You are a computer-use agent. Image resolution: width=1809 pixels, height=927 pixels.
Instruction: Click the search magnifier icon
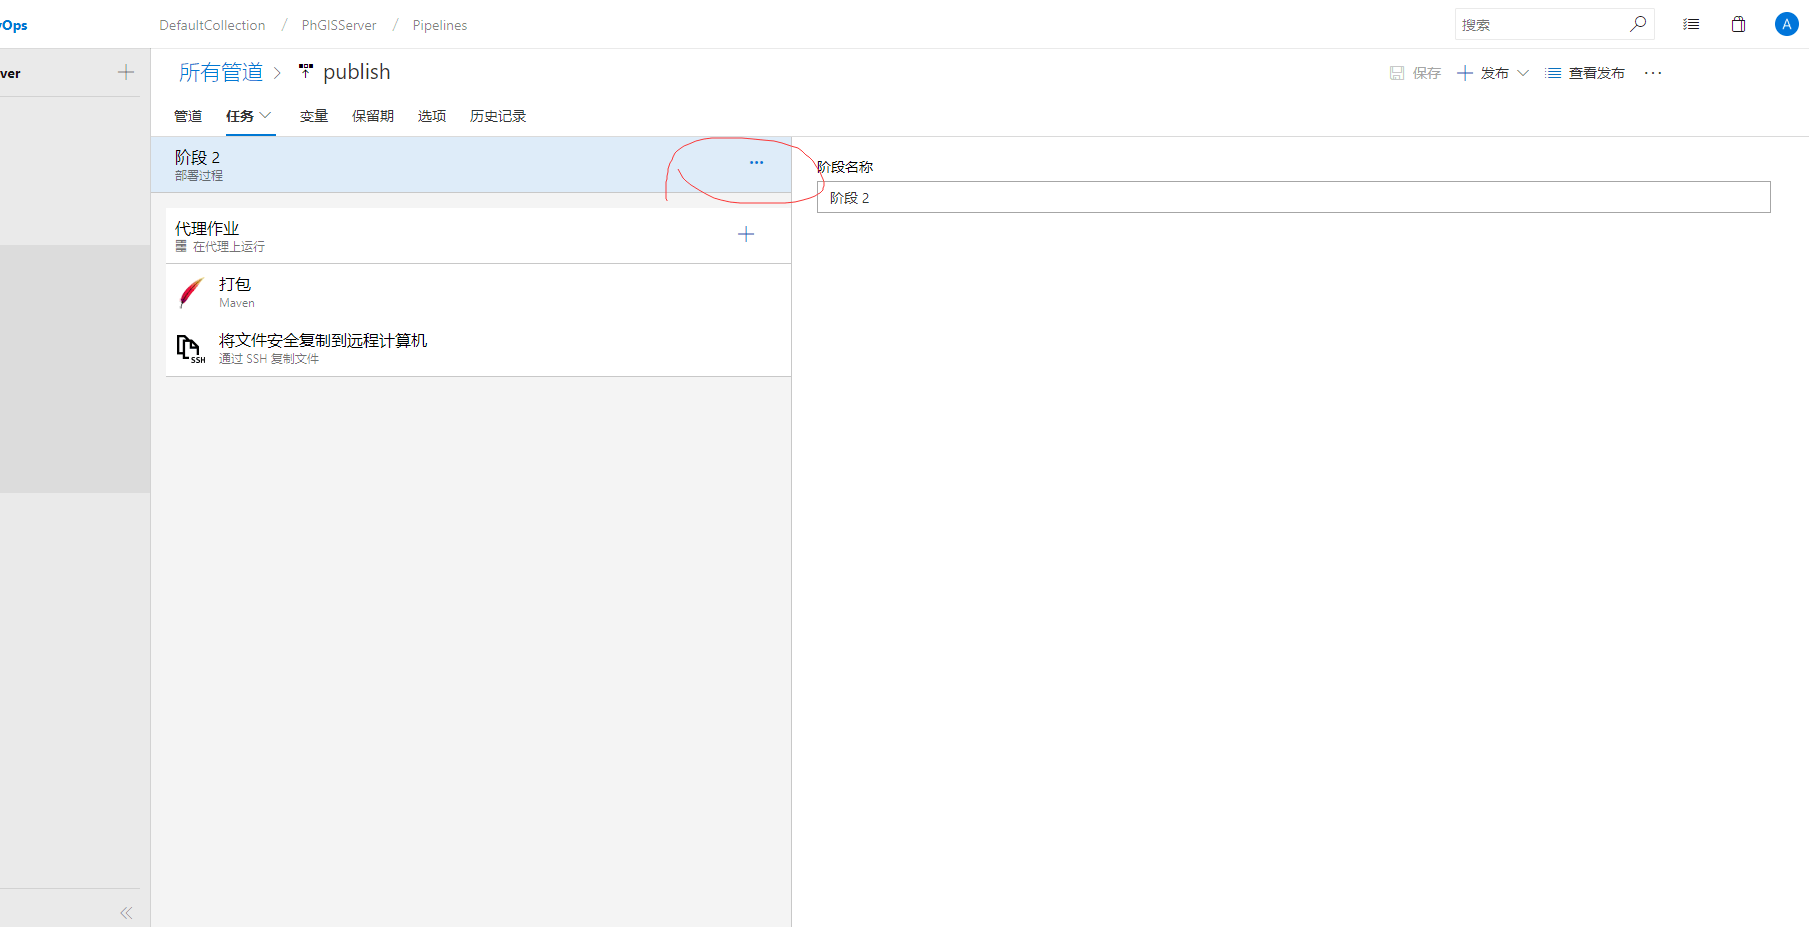(1637, 24)
